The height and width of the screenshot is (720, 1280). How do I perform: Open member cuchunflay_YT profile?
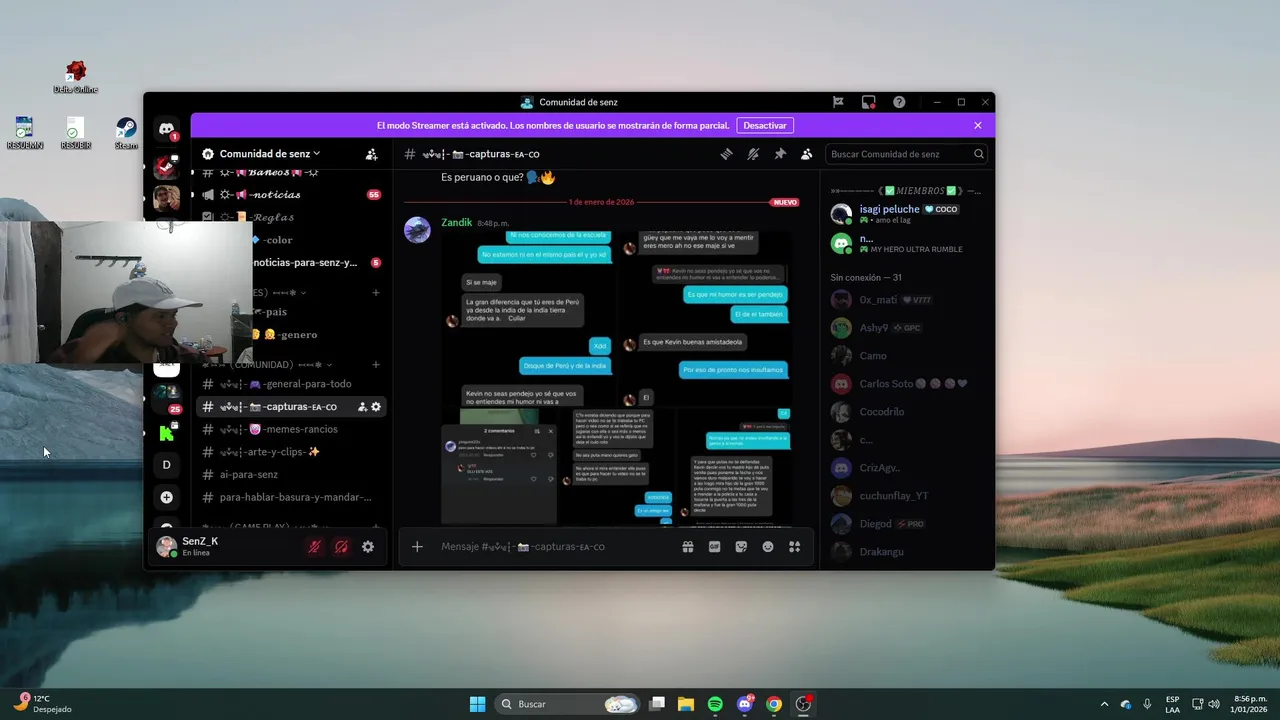coord(906,496)
